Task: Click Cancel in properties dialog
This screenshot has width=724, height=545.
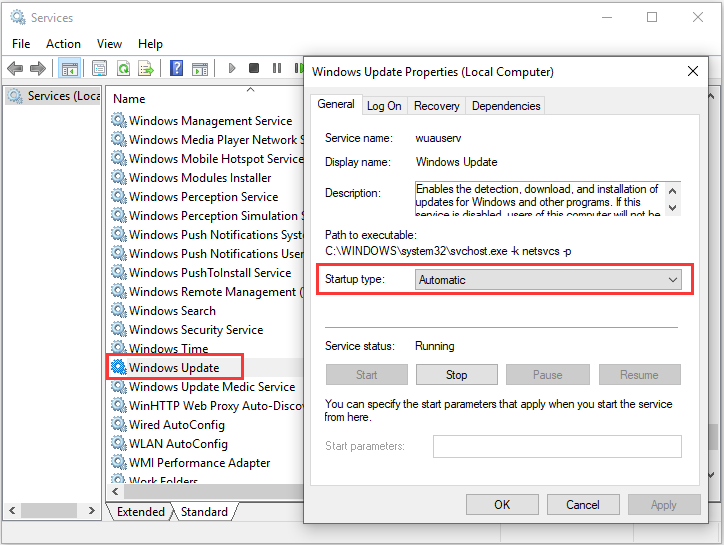Action: 583,504
